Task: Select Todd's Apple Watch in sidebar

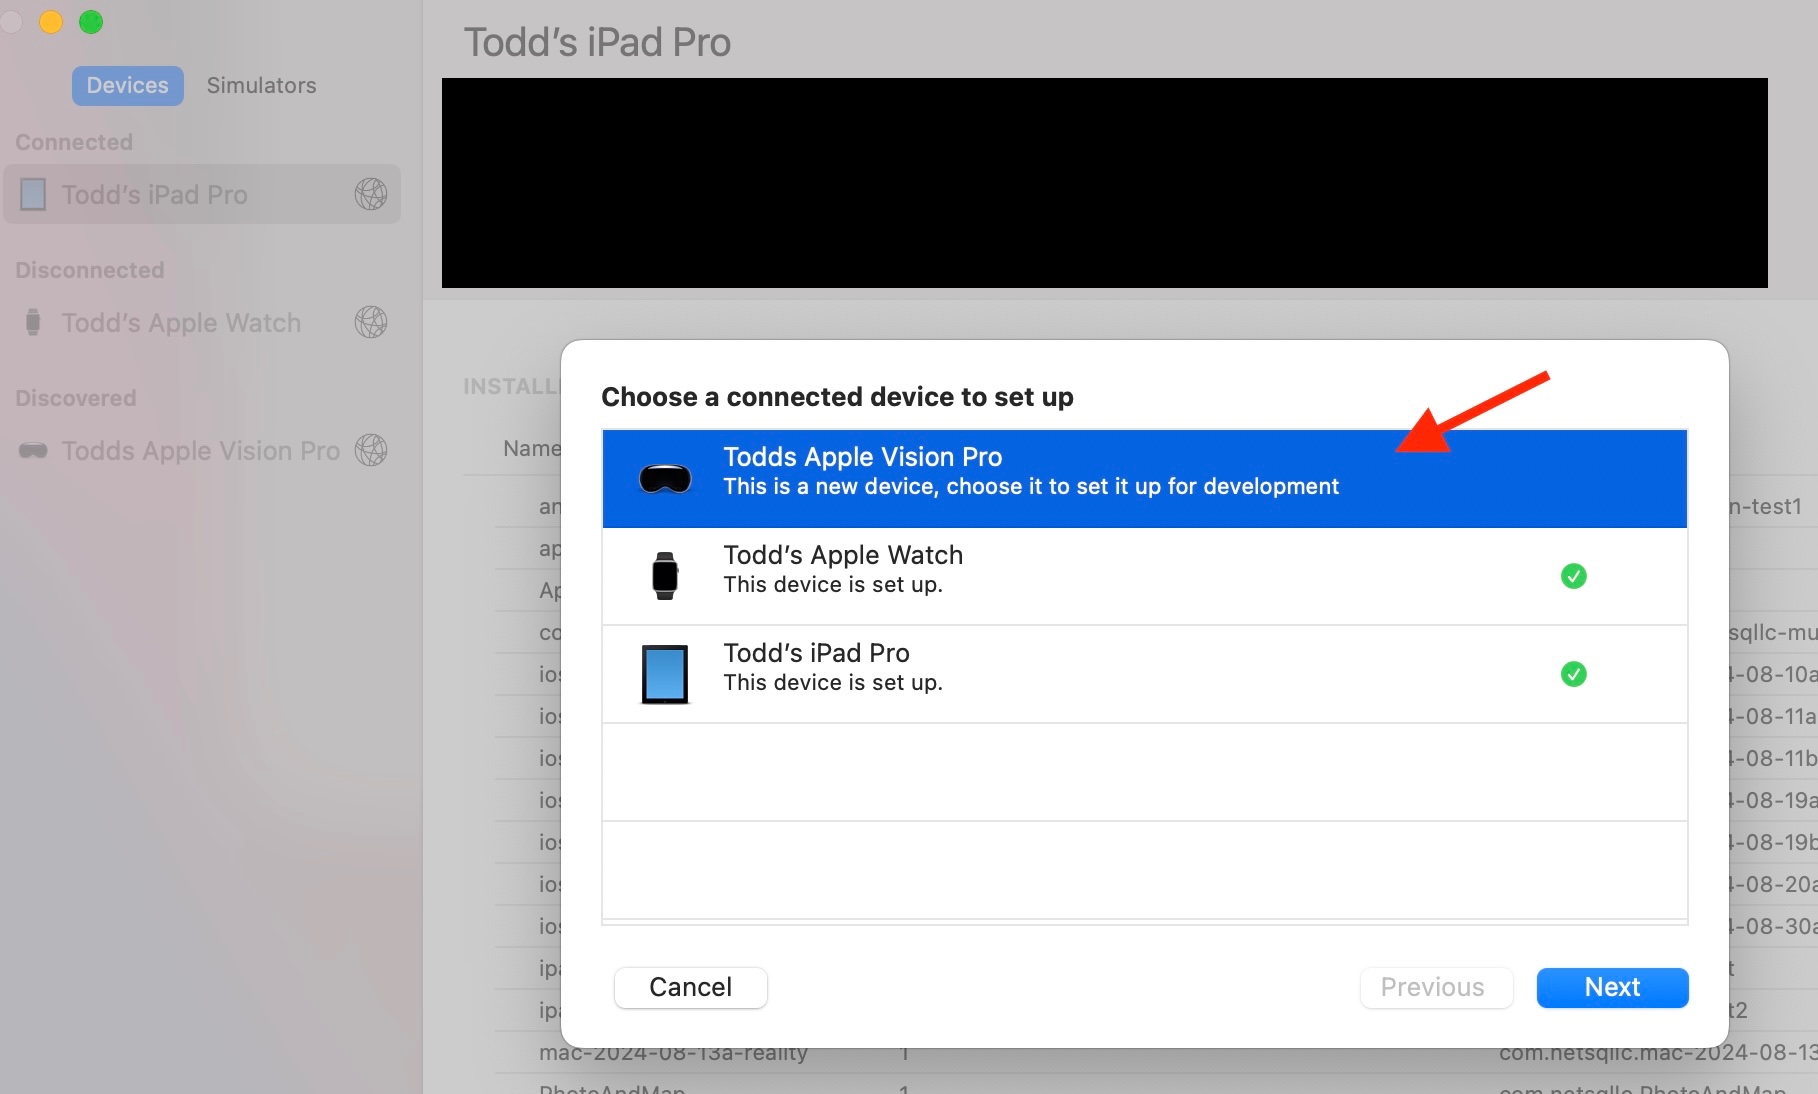Action: point(202,322)
